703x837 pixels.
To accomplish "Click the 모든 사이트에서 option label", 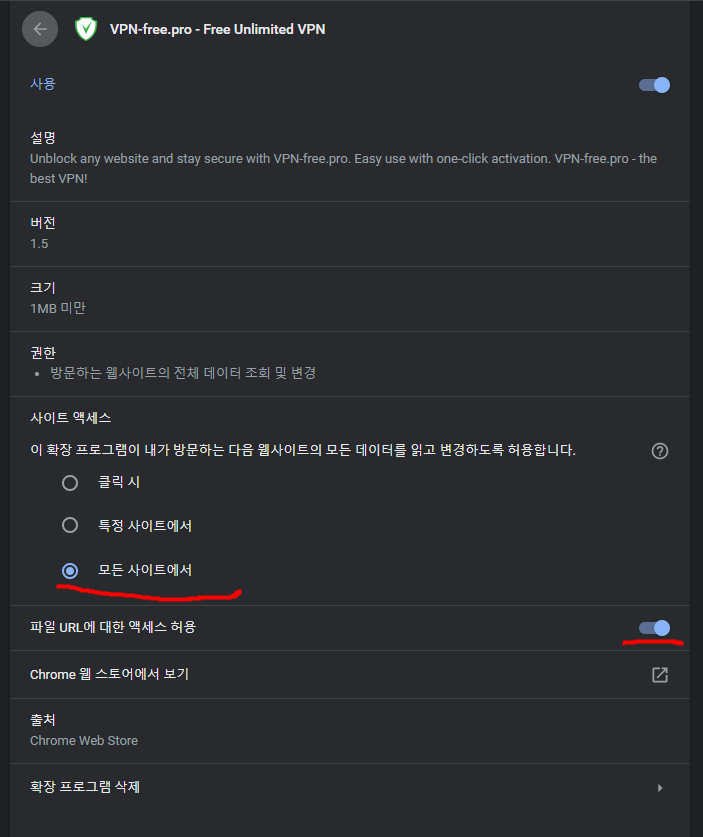I will [x=145, y=570].
